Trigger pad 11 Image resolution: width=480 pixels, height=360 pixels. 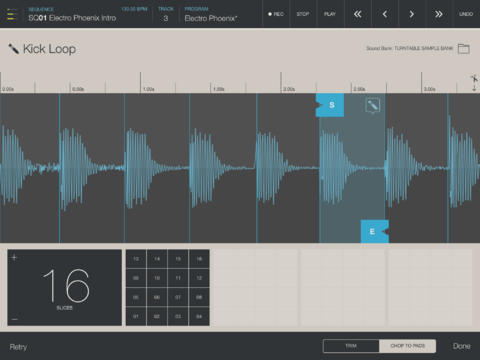coord(178,278)
